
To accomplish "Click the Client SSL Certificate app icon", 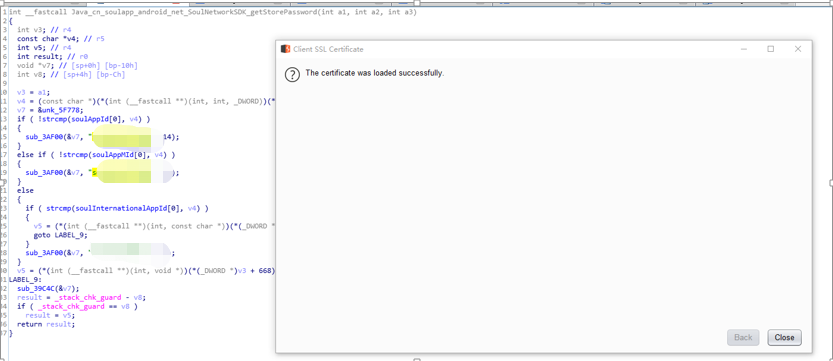I will click(285, 49).
